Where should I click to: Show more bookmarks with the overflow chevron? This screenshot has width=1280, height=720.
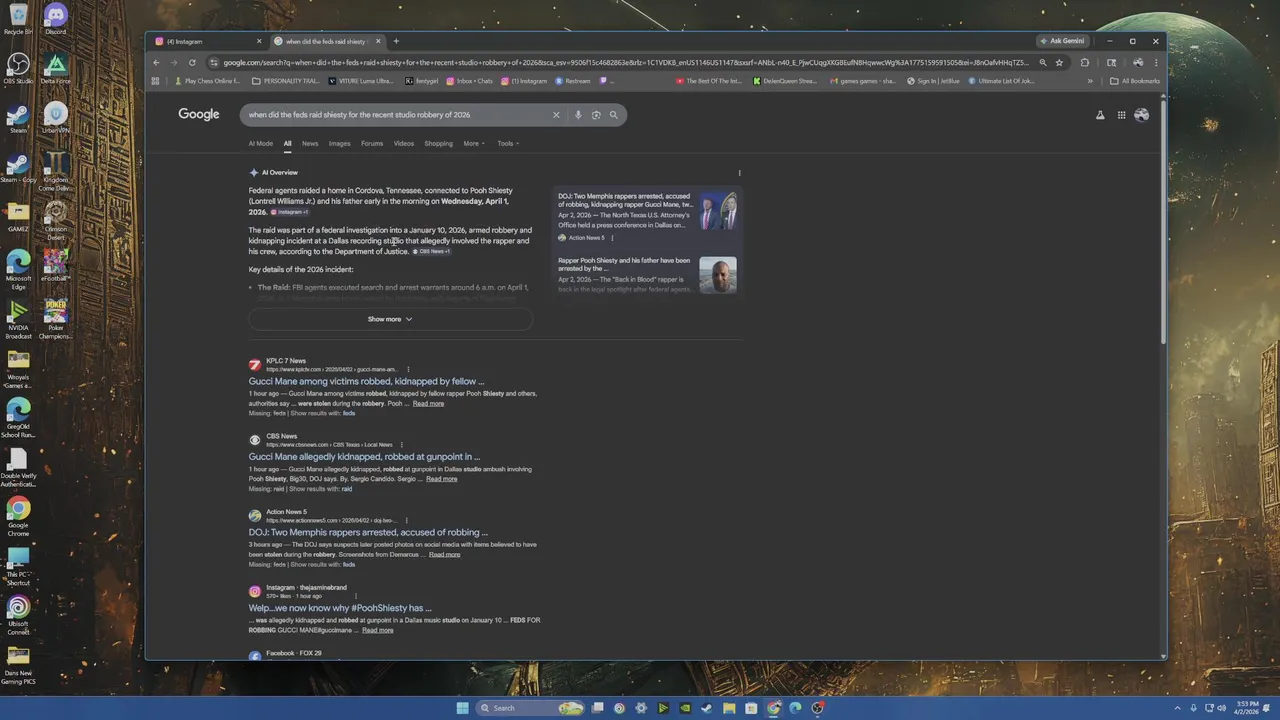(x=1090, y=81)
